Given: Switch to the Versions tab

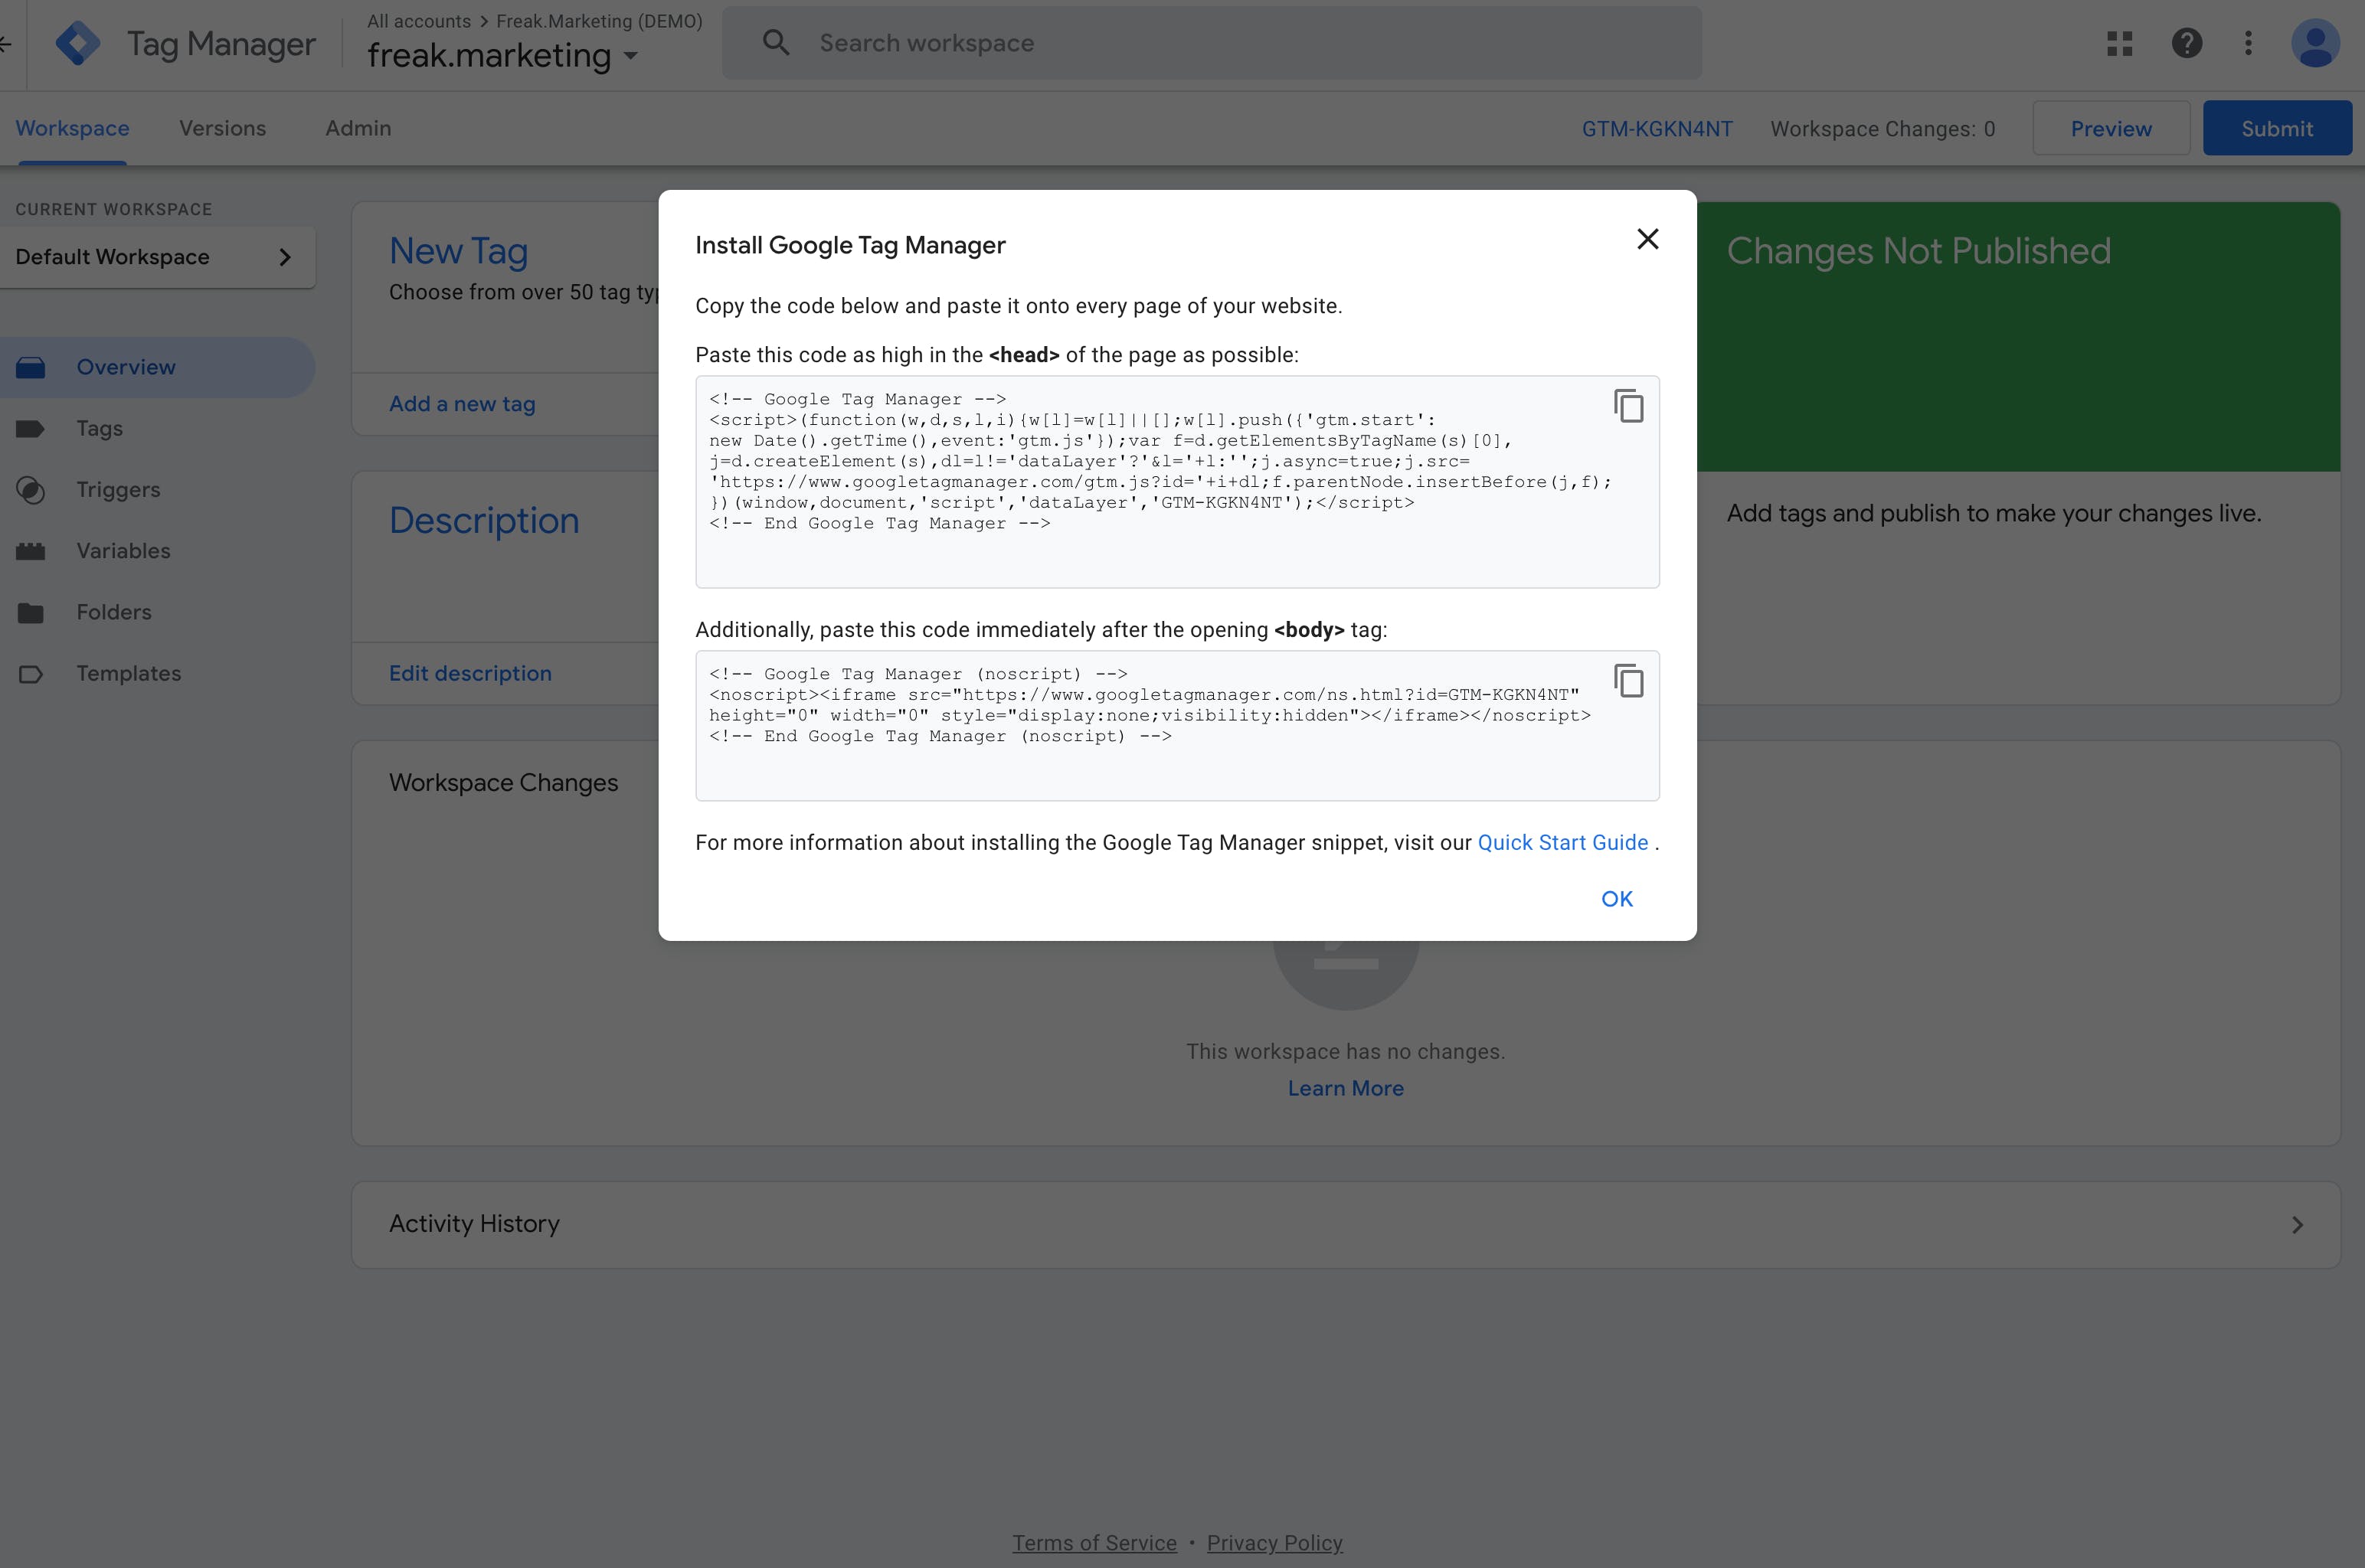Looking at the screenshot, I should click(222, 128).
